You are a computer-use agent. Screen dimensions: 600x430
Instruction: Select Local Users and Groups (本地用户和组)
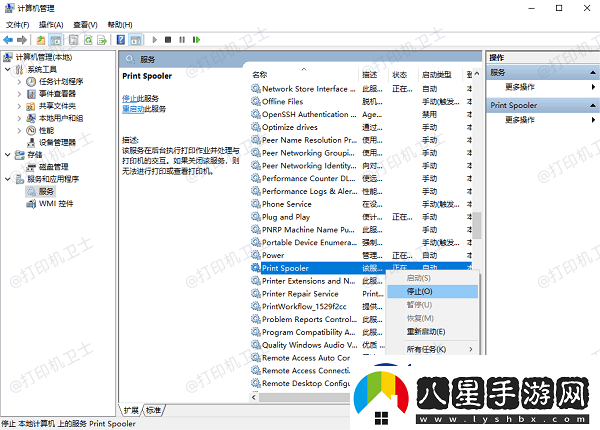point(61,118)
